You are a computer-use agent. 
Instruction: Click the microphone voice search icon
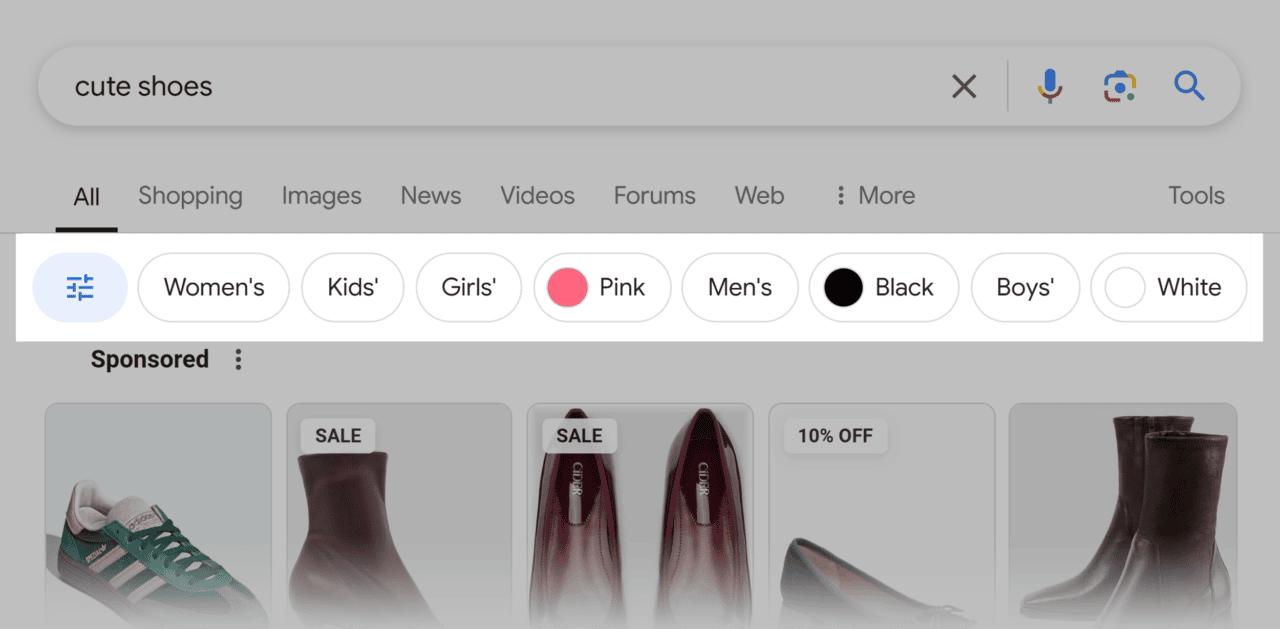pos(1049,86)
